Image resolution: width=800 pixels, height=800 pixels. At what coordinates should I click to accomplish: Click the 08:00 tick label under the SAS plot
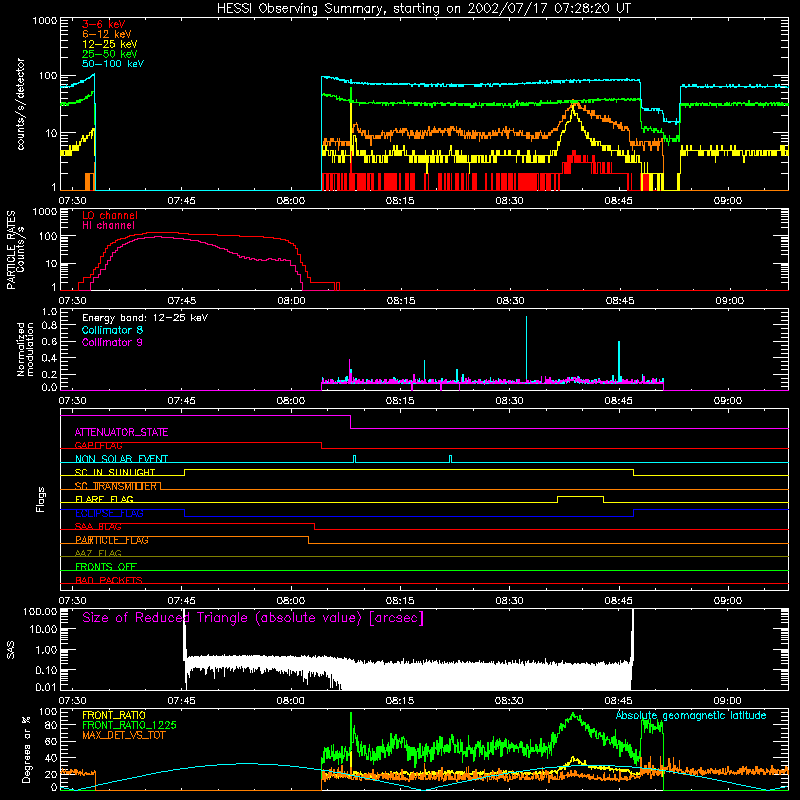pos(291,701)
